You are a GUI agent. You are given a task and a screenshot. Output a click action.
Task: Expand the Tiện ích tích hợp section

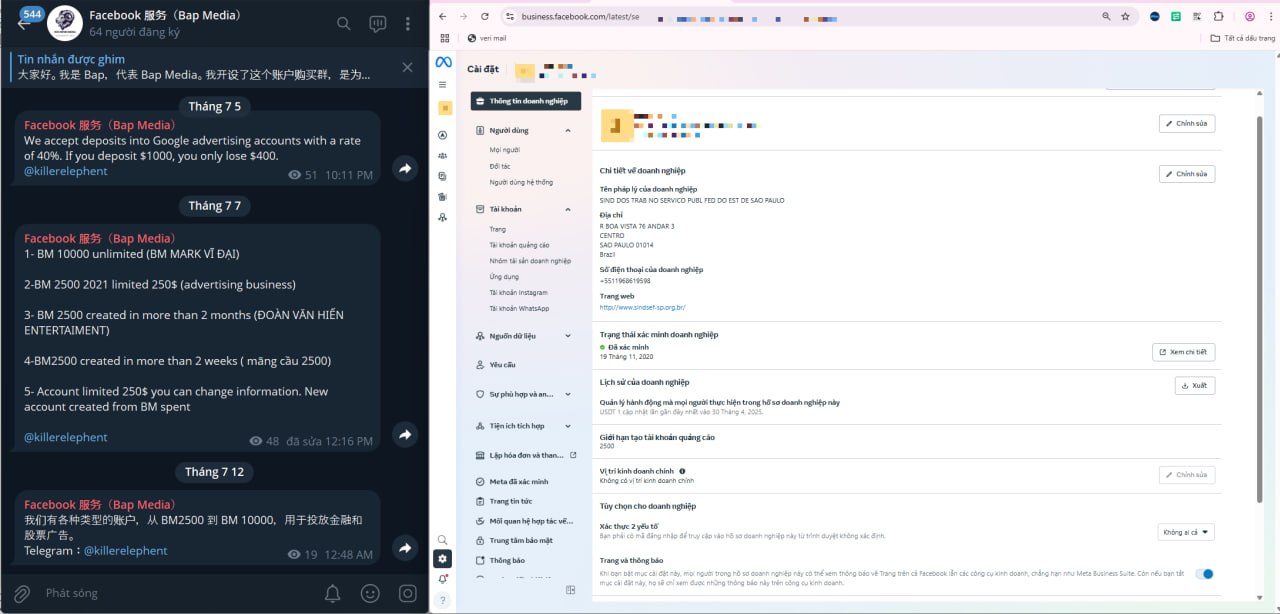568,426
